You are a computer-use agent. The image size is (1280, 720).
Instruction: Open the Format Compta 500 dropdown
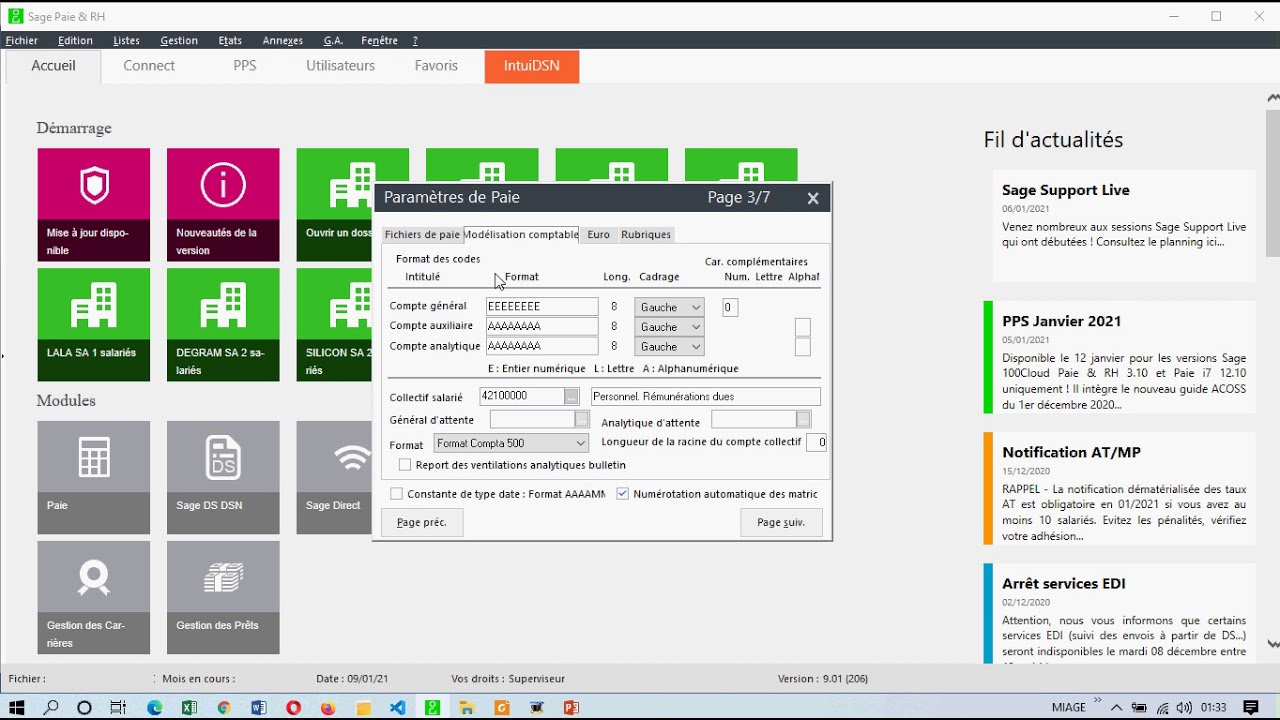click(x=511, y=443)
